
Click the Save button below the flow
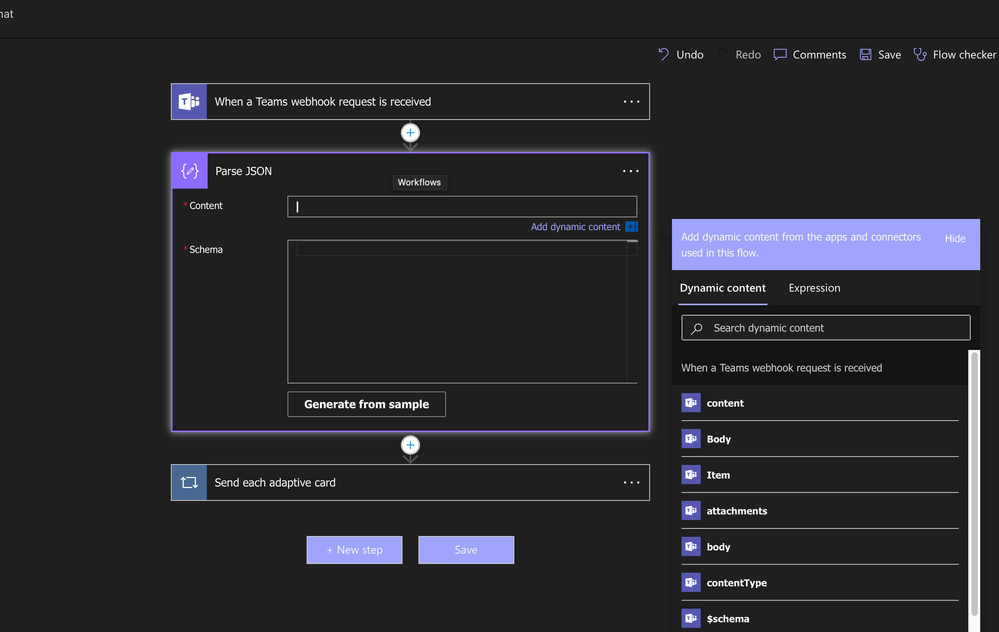pyautogui.click(x=466, y=550)
